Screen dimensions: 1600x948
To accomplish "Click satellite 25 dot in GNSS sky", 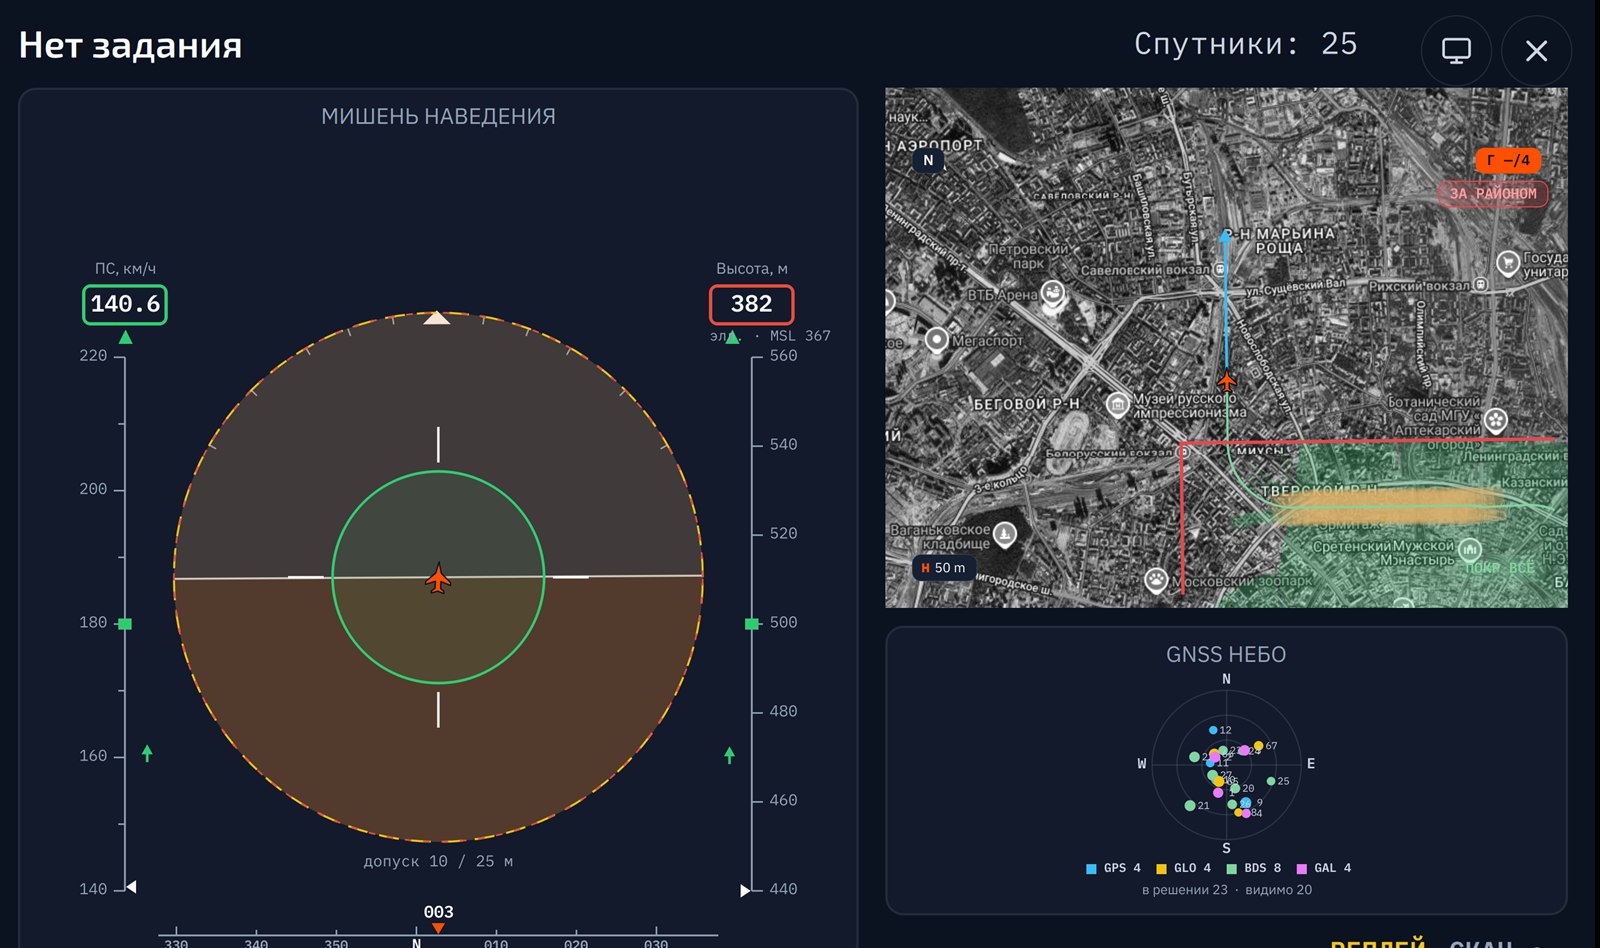I will 1271,781.
